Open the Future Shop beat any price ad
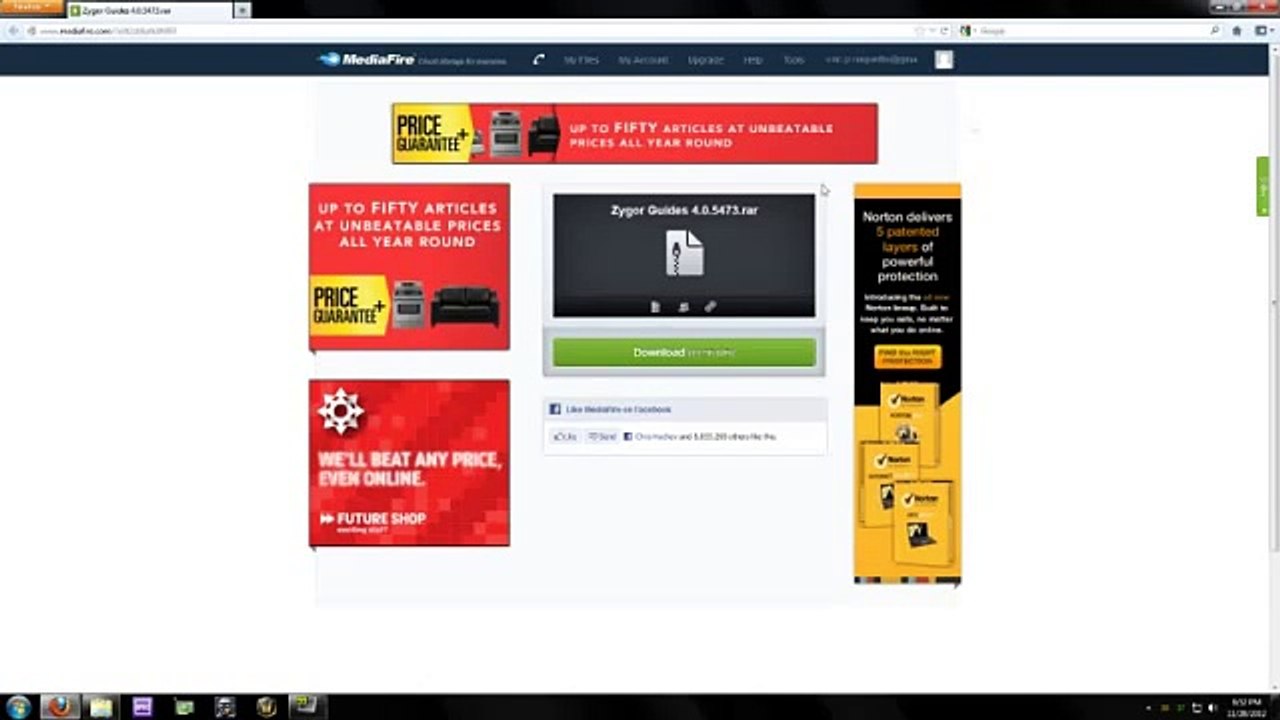This screenshot has width=1280, height=720. [x=409, y=463]
